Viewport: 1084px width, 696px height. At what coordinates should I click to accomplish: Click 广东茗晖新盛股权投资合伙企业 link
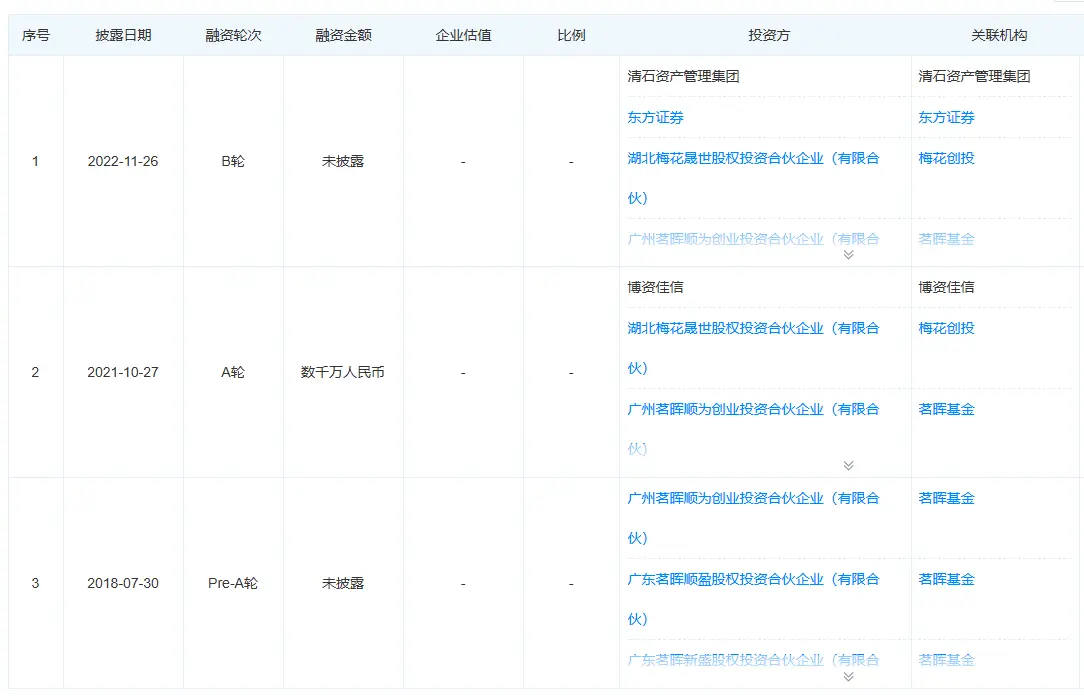[750, 660]
